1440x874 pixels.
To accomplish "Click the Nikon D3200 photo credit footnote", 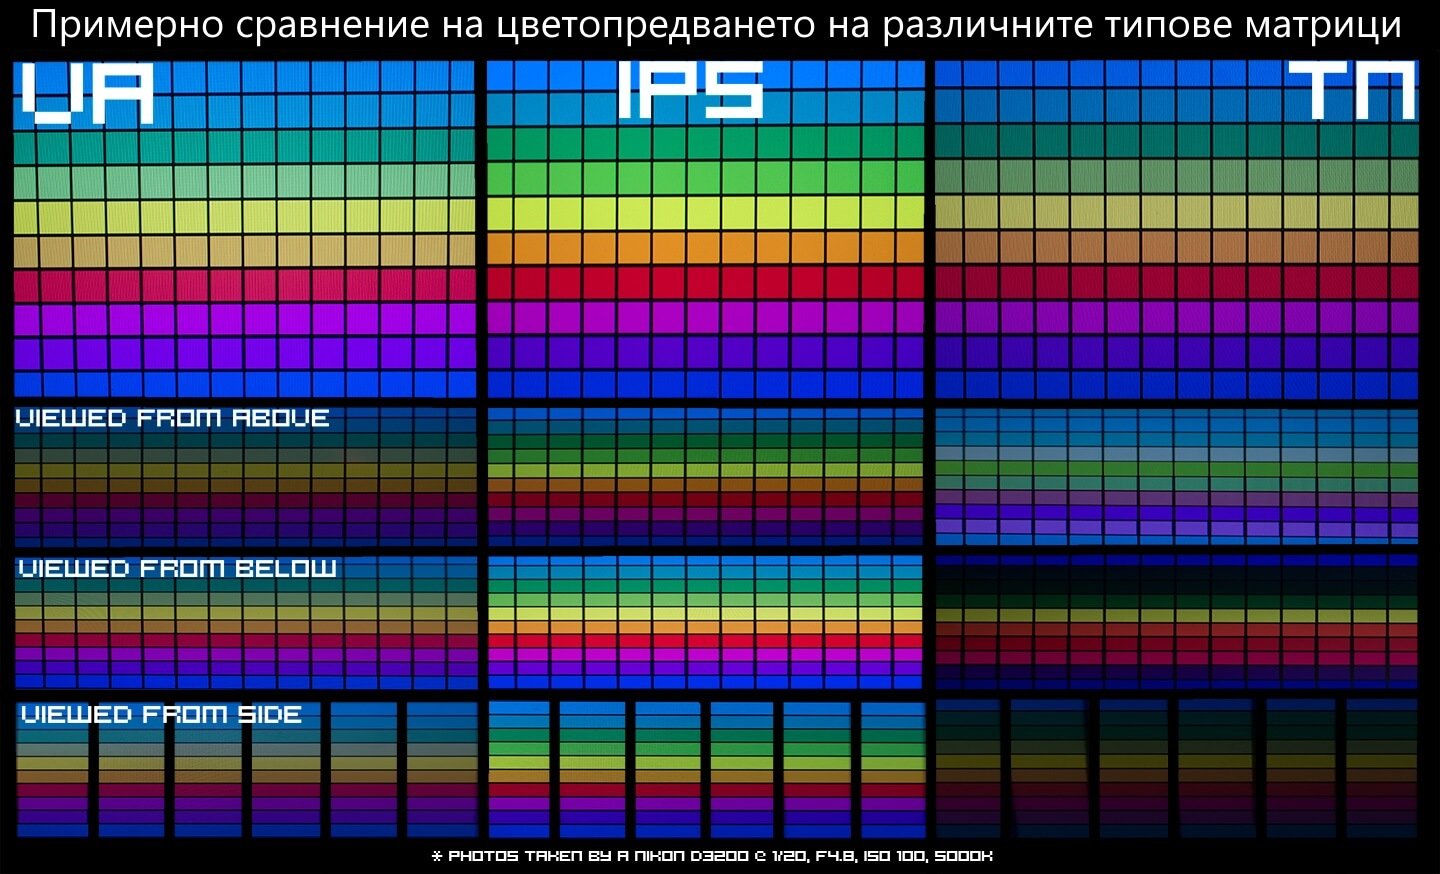I will point(712,856).
